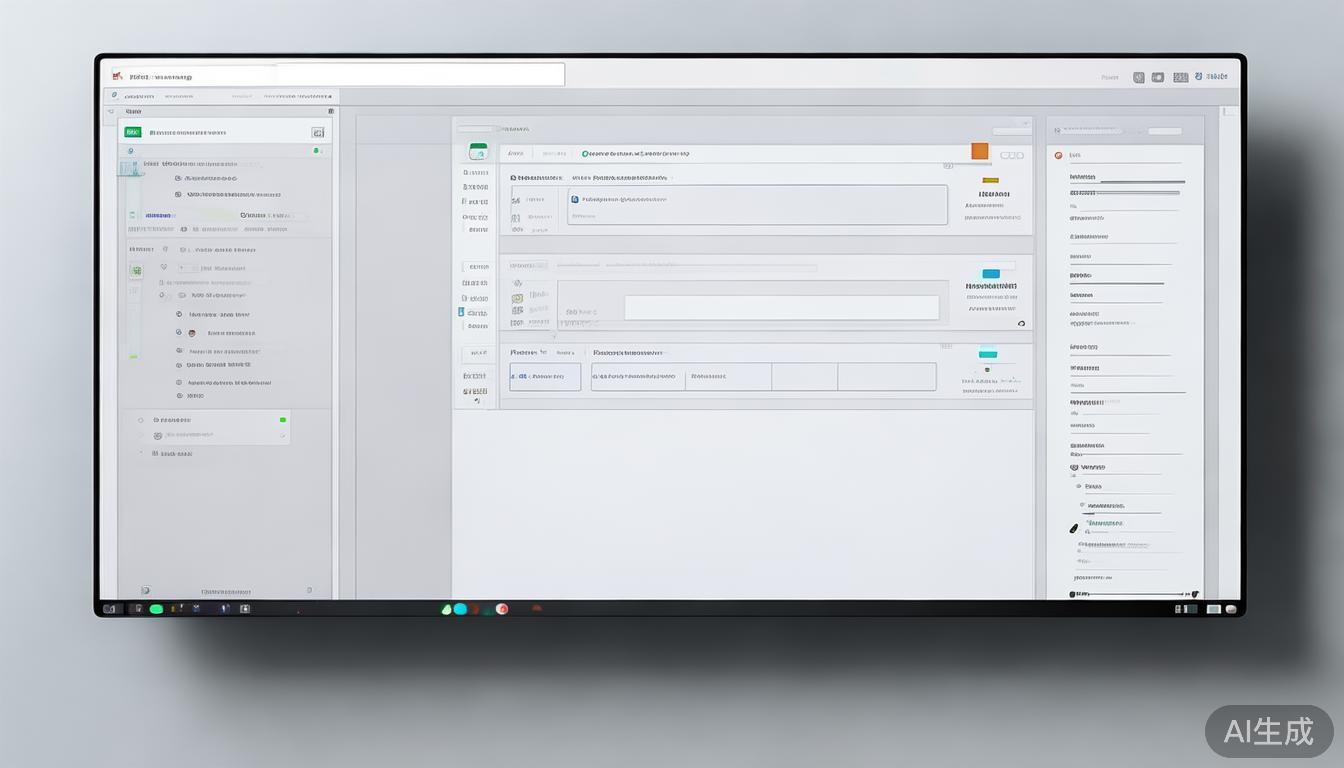This screenshot has width=1344, height=768.
Task: Select the radio button beside avatar in left list
Action: (x=179, y=332)
